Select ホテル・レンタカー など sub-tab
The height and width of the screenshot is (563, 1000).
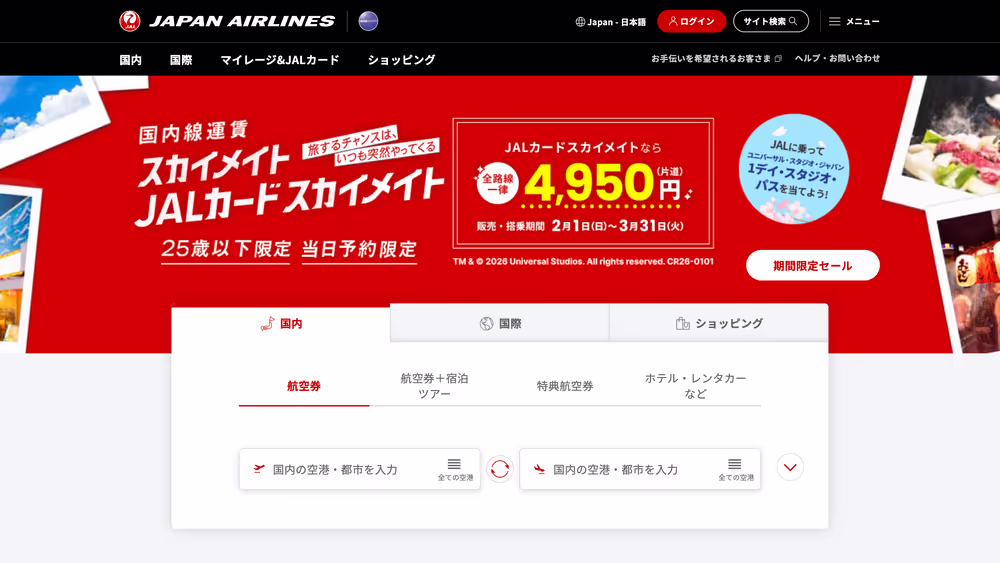pos(695,386)
